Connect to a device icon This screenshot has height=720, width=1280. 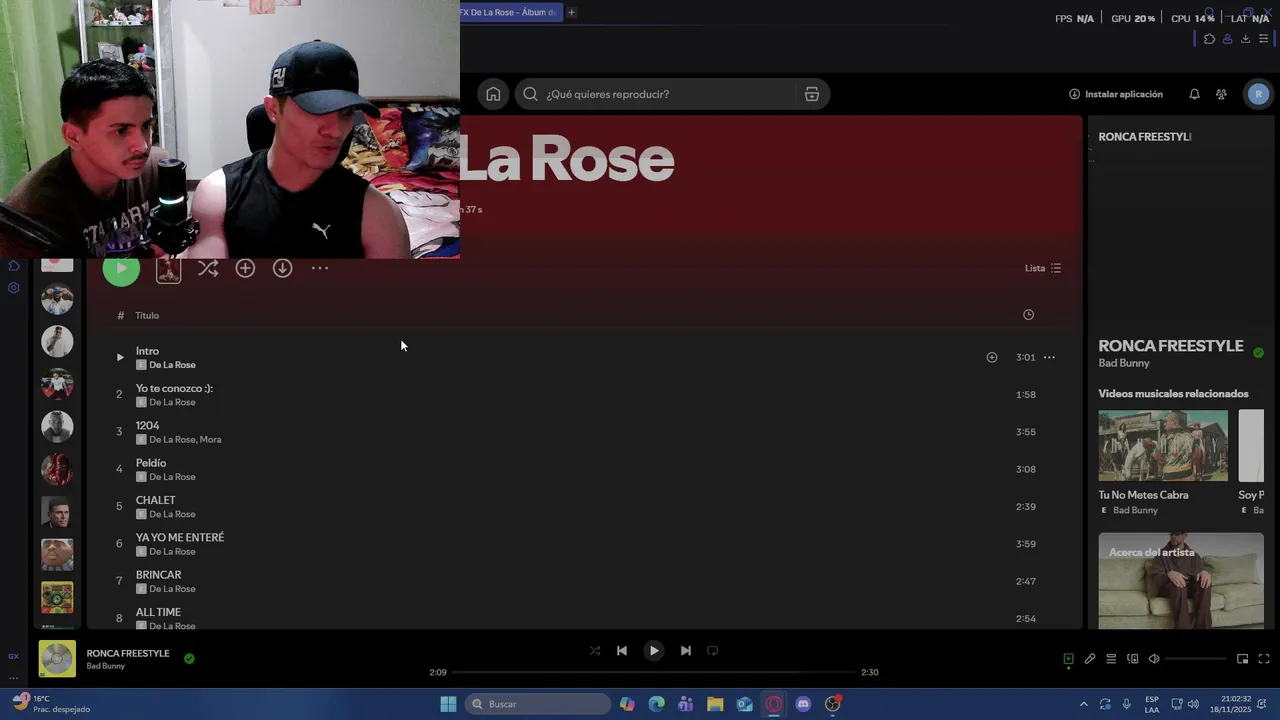click(1133, 659)
